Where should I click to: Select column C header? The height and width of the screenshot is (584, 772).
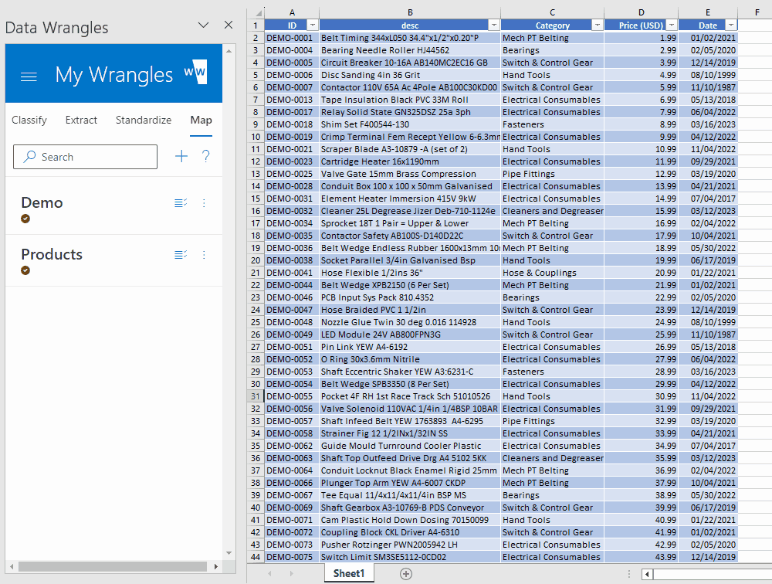pos(552,12)
